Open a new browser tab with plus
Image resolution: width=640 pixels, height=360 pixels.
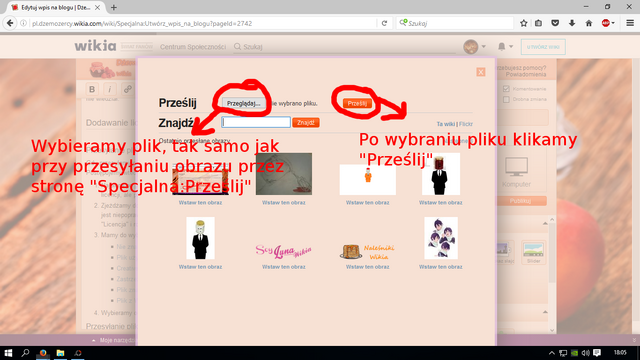tap(114, 7)
